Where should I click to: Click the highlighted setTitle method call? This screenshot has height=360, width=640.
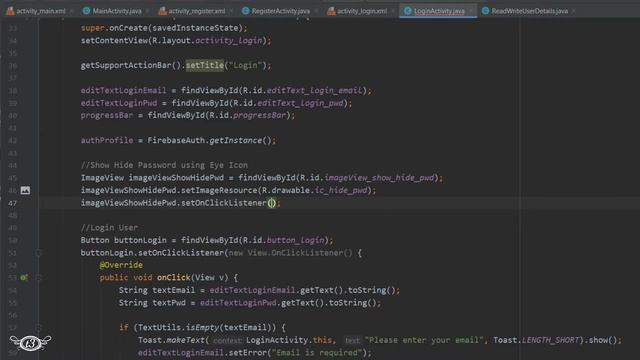pyautogui.click(x=205, y=65)
